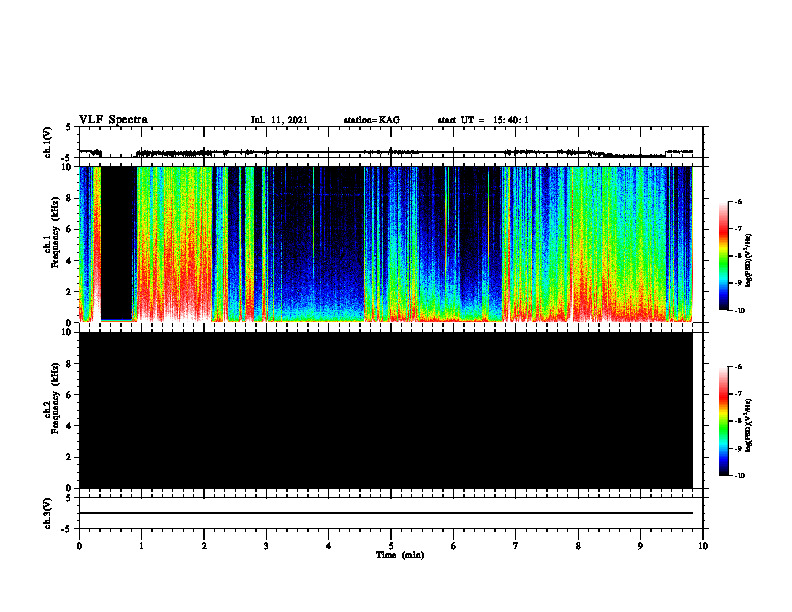Click the ch.2 spectrogram color scale bar
This screenshot has width=792, height=612.
pos(723,421)
